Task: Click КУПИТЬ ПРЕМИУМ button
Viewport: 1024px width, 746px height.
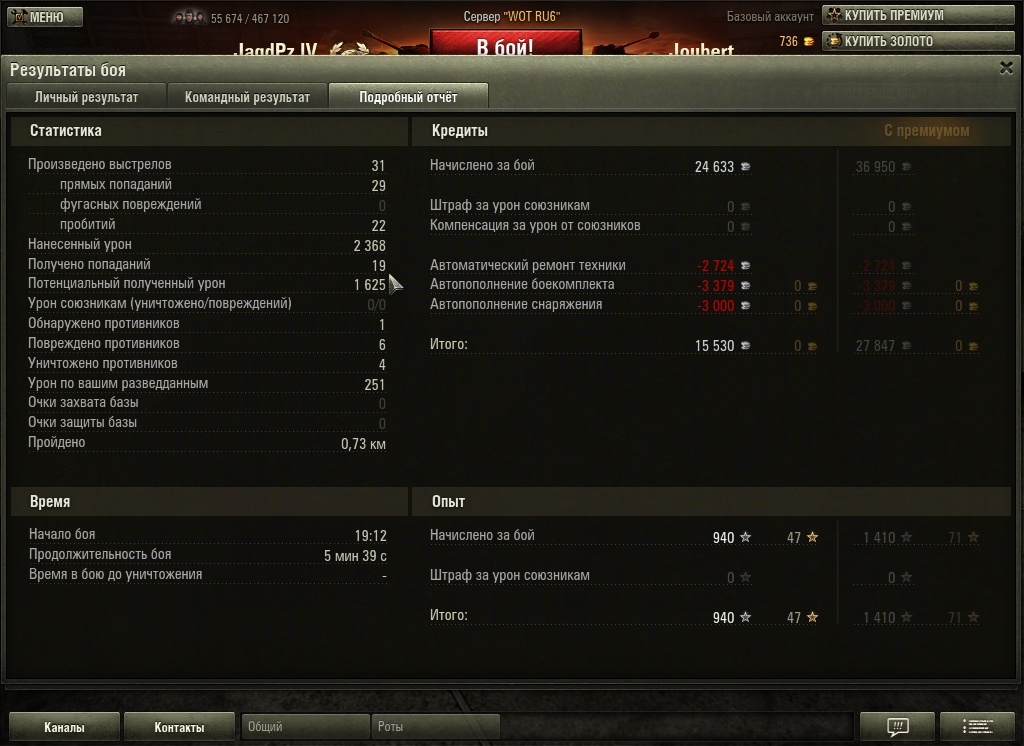Action: (x=918, y=15)
